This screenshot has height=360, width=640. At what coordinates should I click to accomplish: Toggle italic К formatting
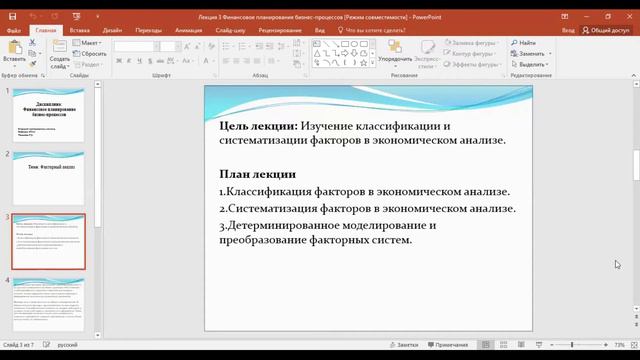pyautogui.click(x=129, y=61)
